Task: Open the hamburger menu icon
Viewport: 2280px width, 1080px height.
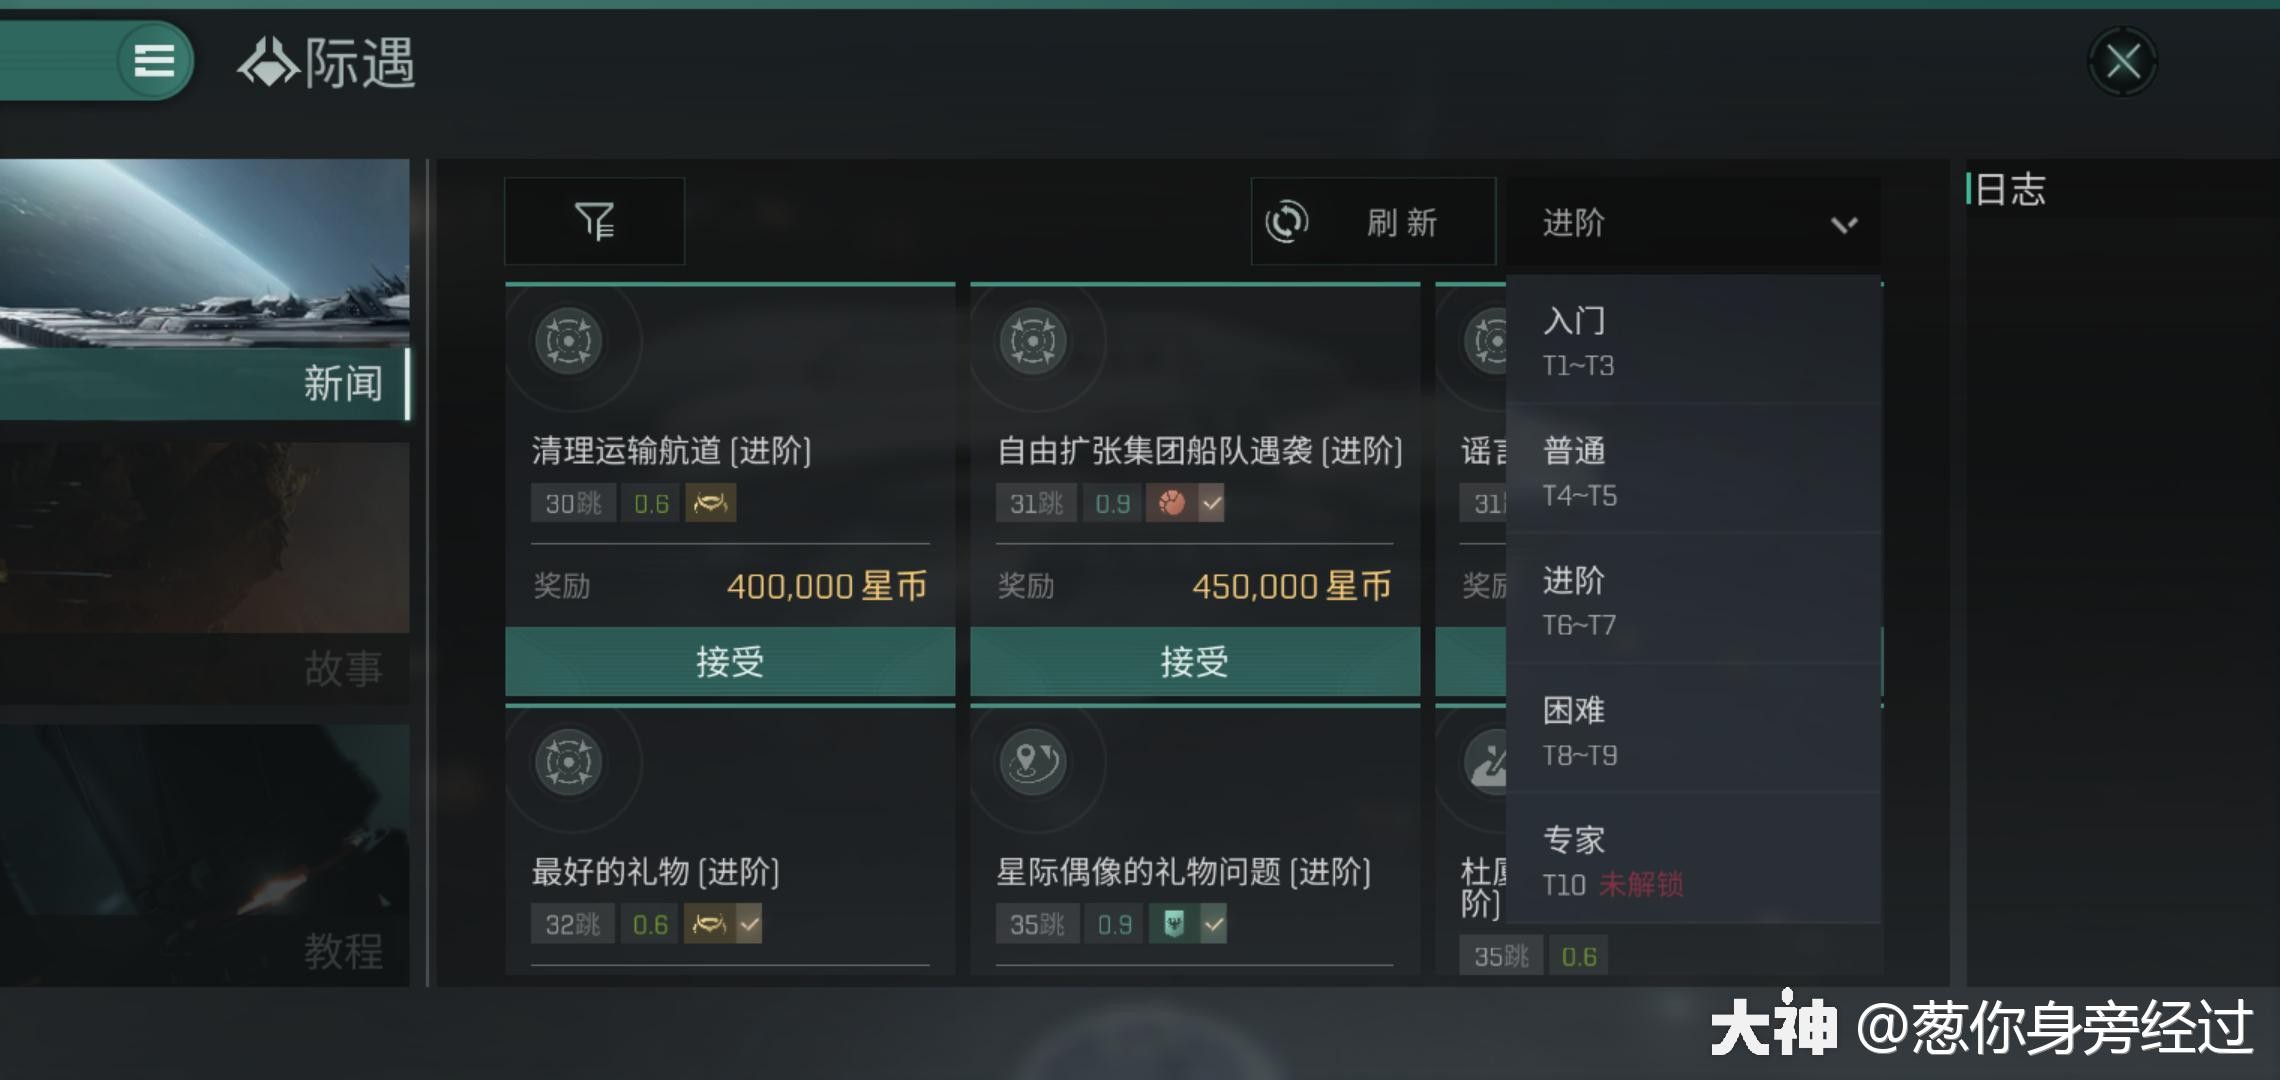Action: [154, 61]
